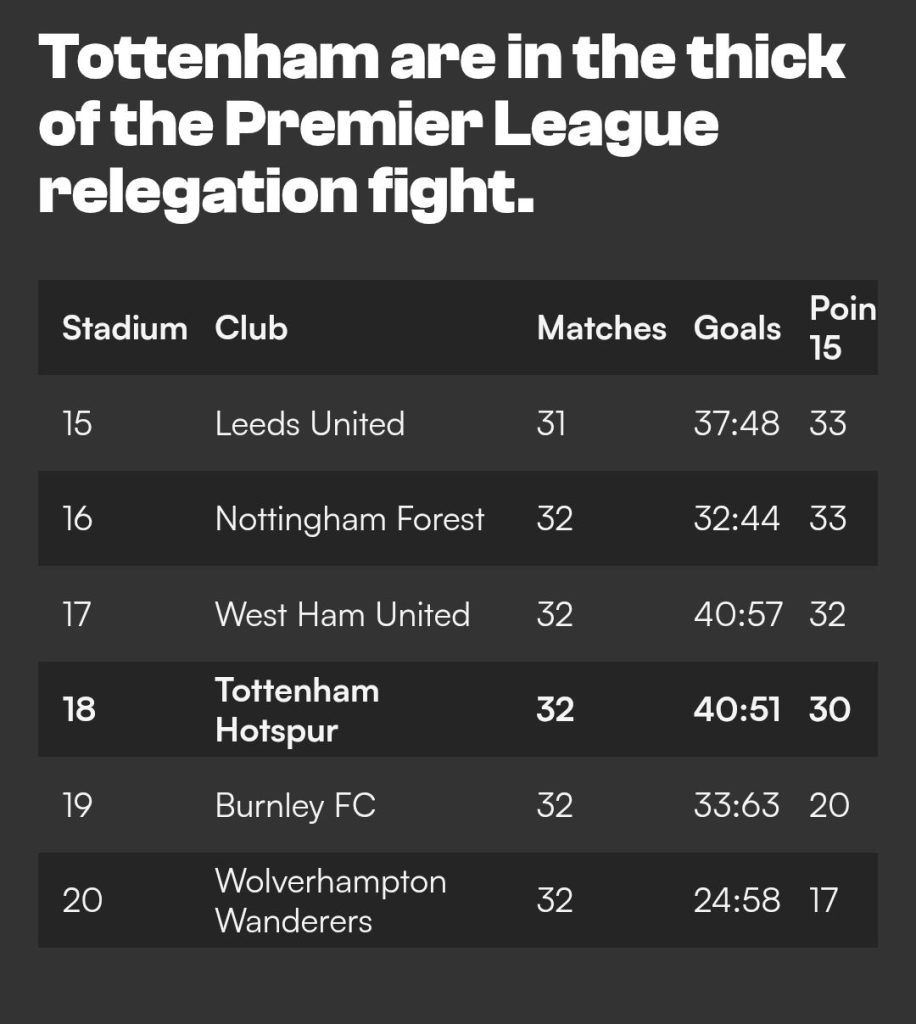Click Nottingham Forest's goals value 32:44

click(736, 519)
